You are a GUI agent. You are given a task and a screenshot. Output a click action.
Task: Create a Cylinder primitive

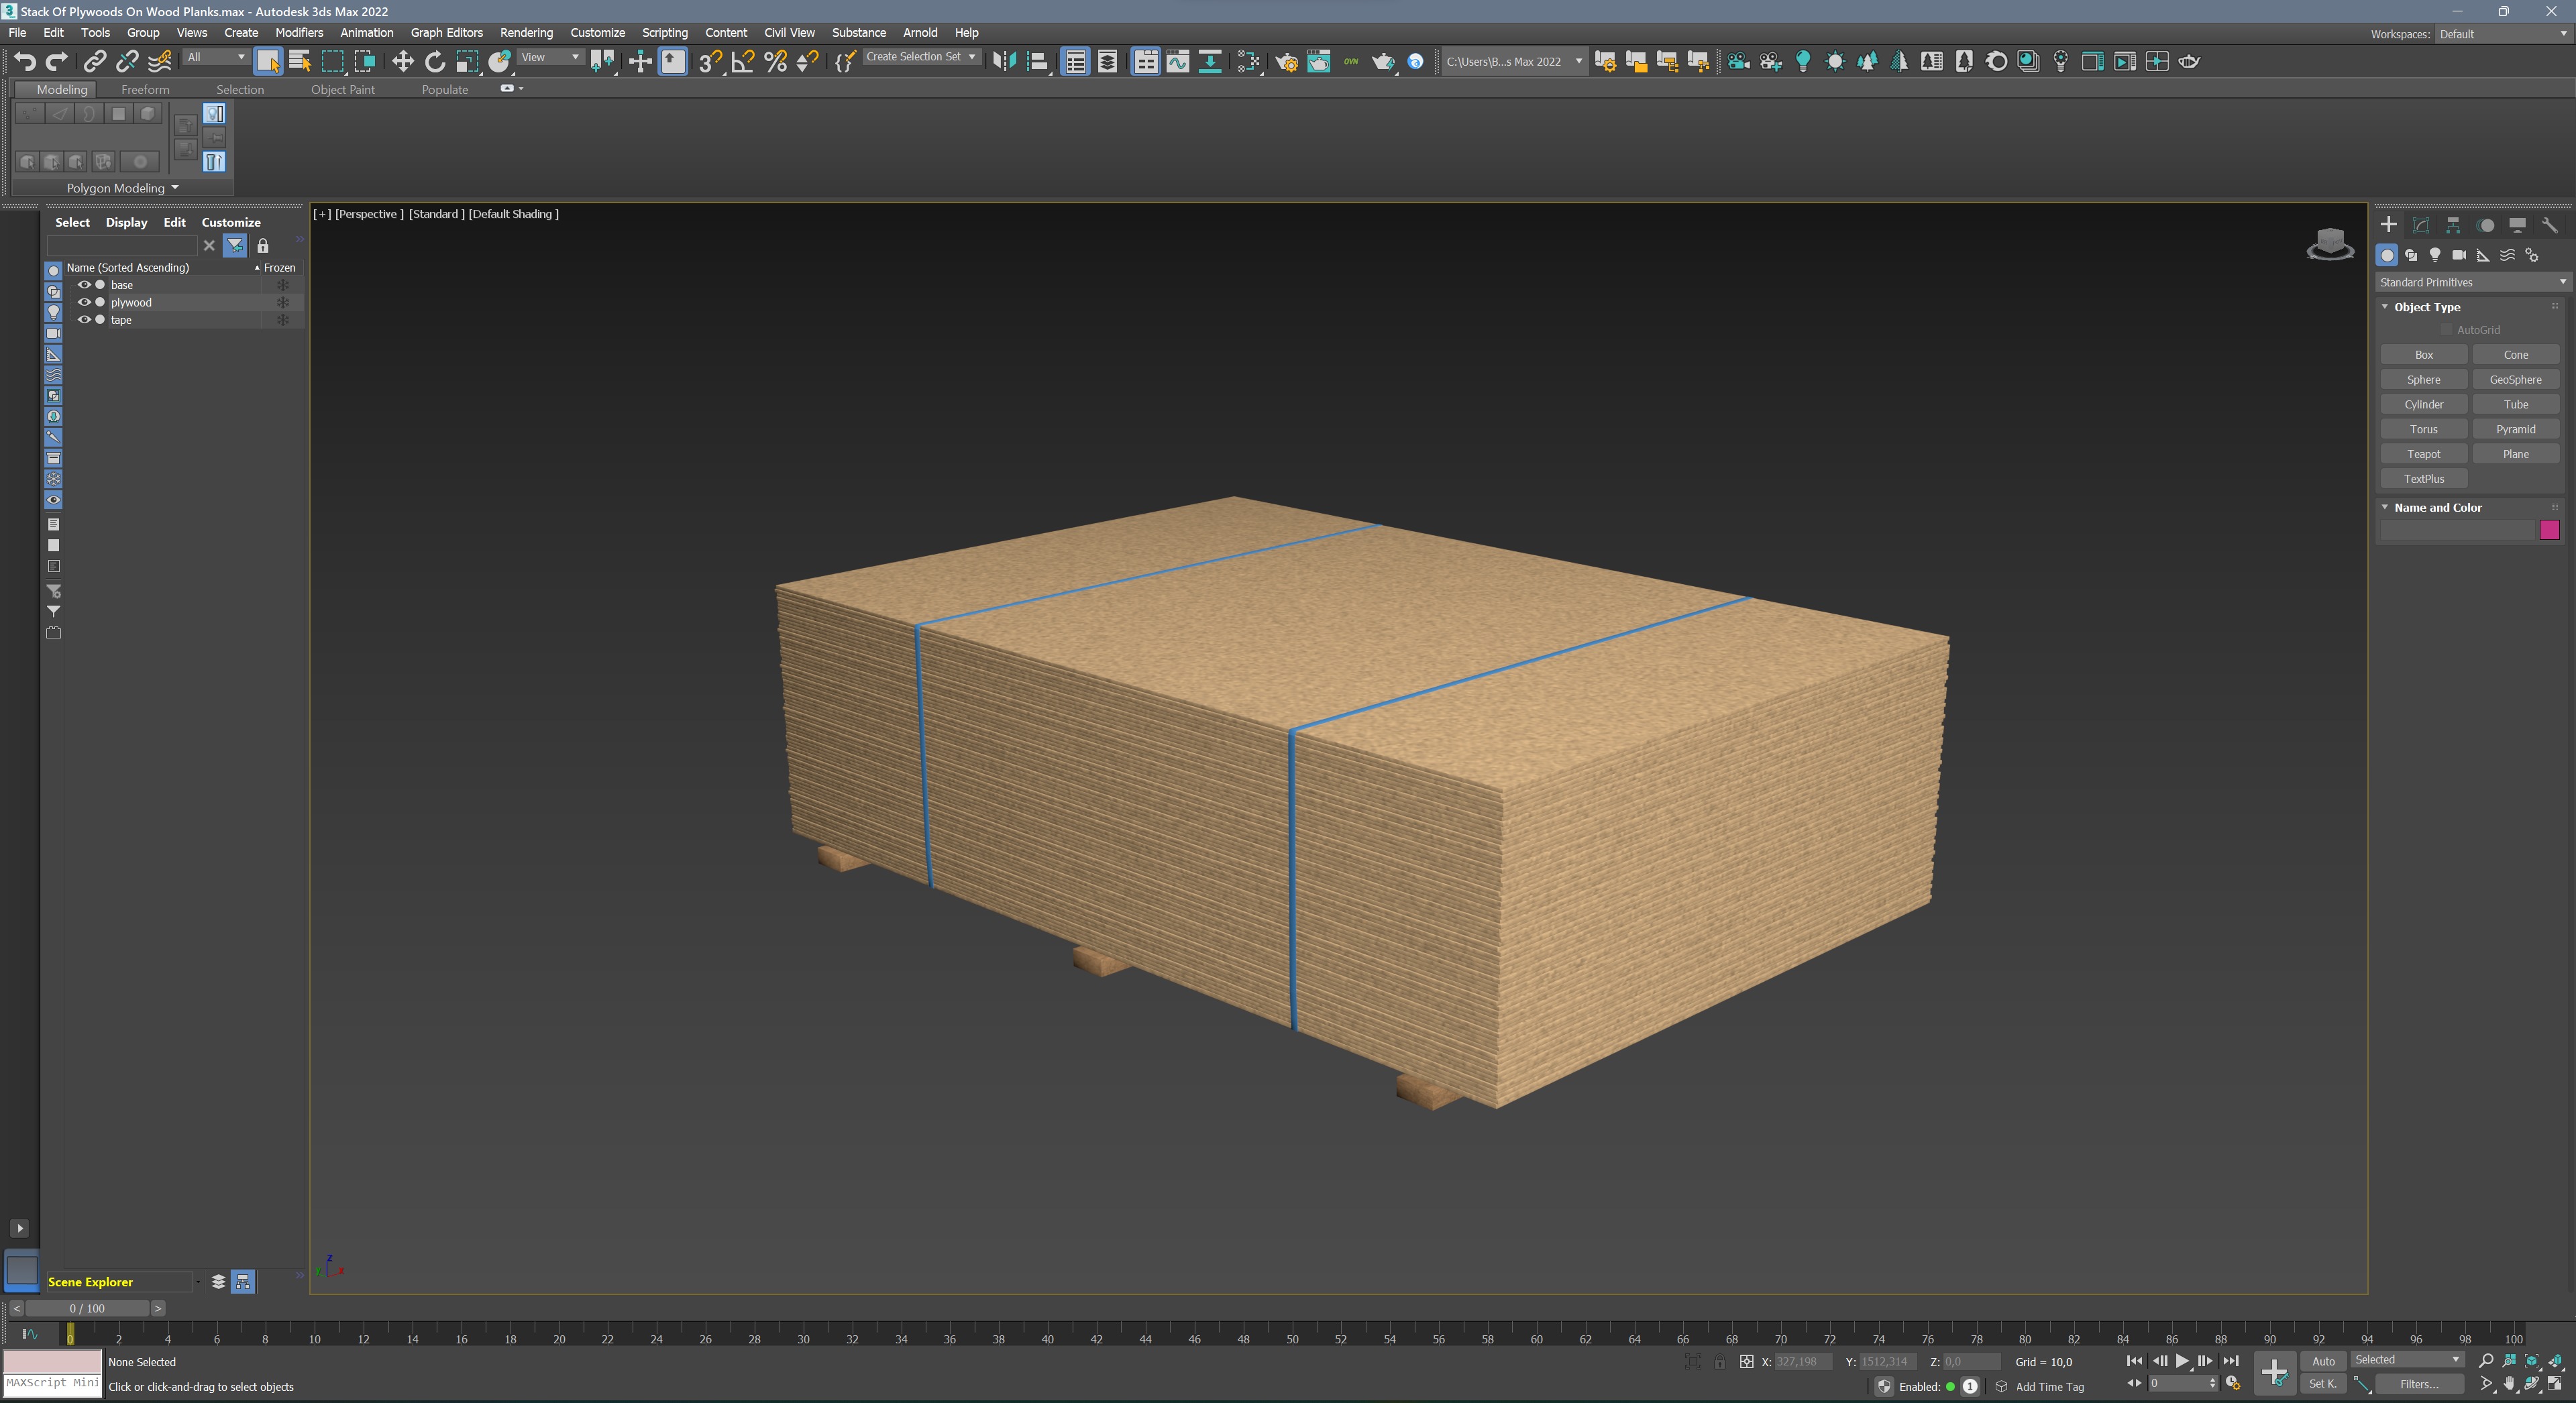coord(2423,404)
